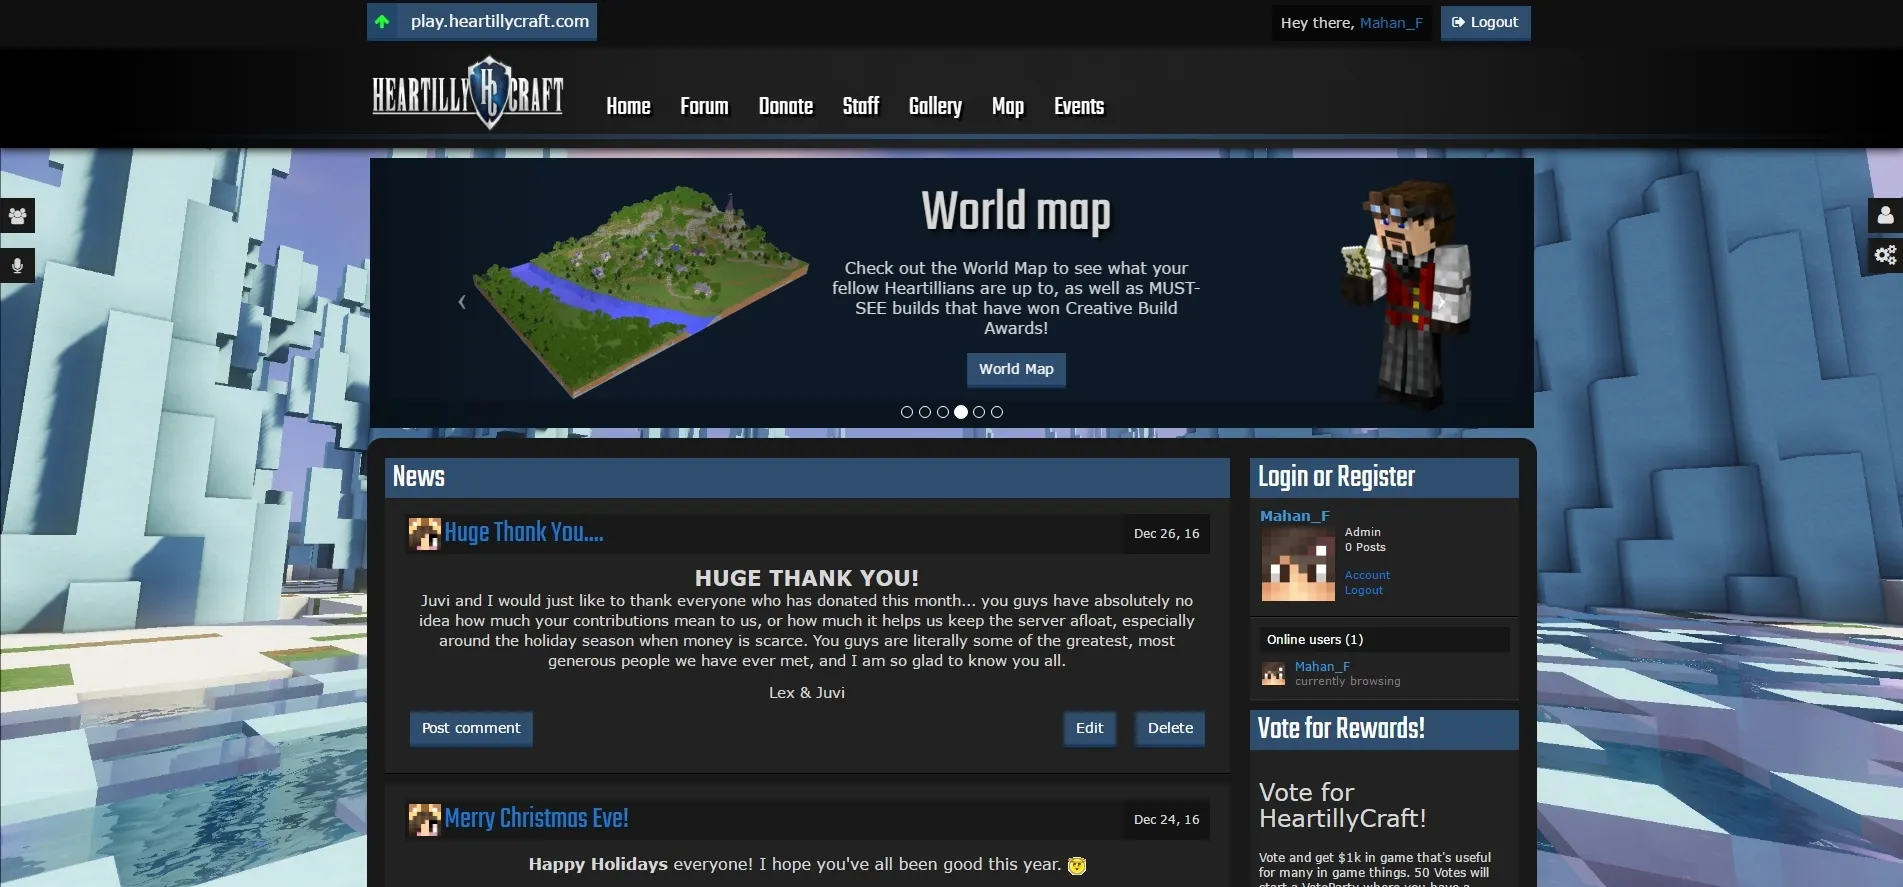Open the HeartillyCraft logo home link

click(468, 94)
